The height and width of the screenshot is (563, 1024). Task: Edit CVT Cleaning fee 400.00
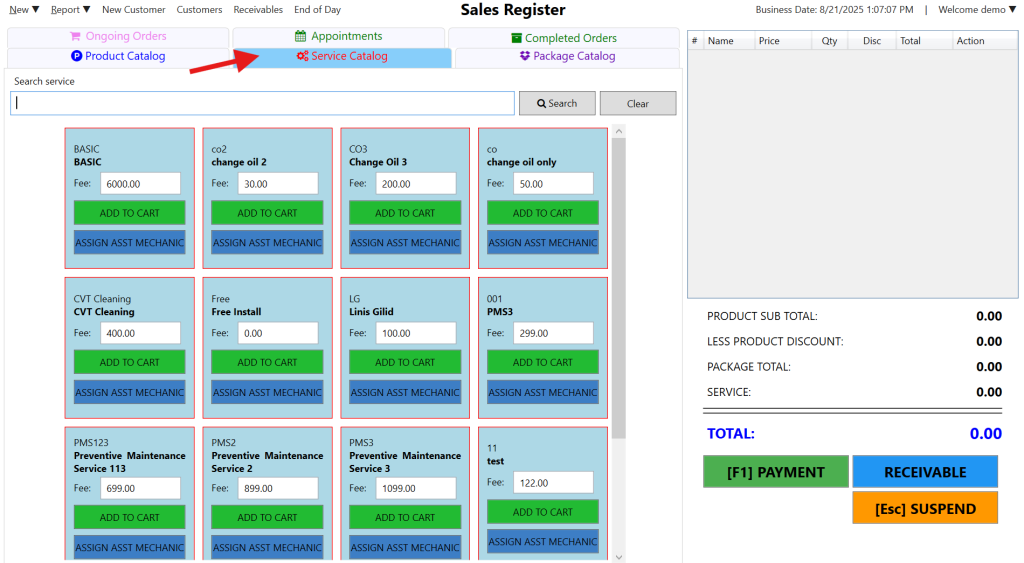coord(140,333)
